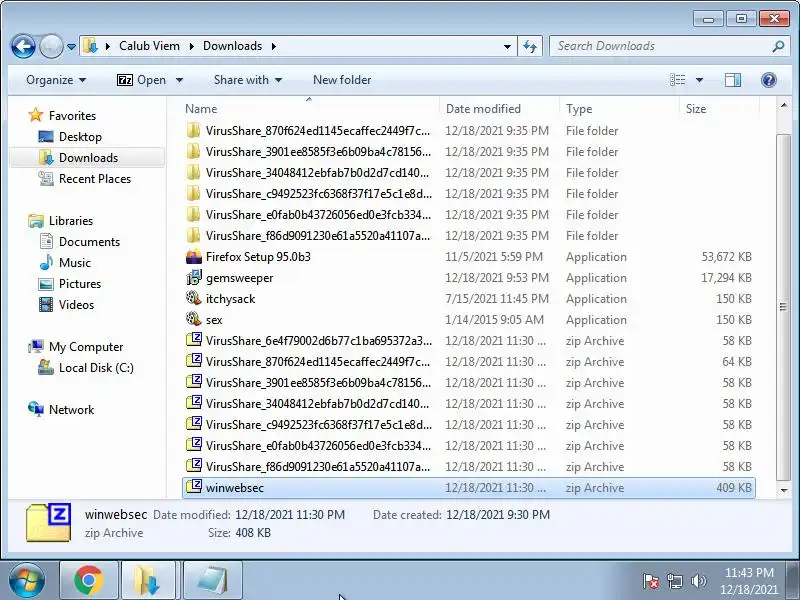800x600 pixels.
Task: Click the Forward navigation arrow button
Action: point(51,46)
